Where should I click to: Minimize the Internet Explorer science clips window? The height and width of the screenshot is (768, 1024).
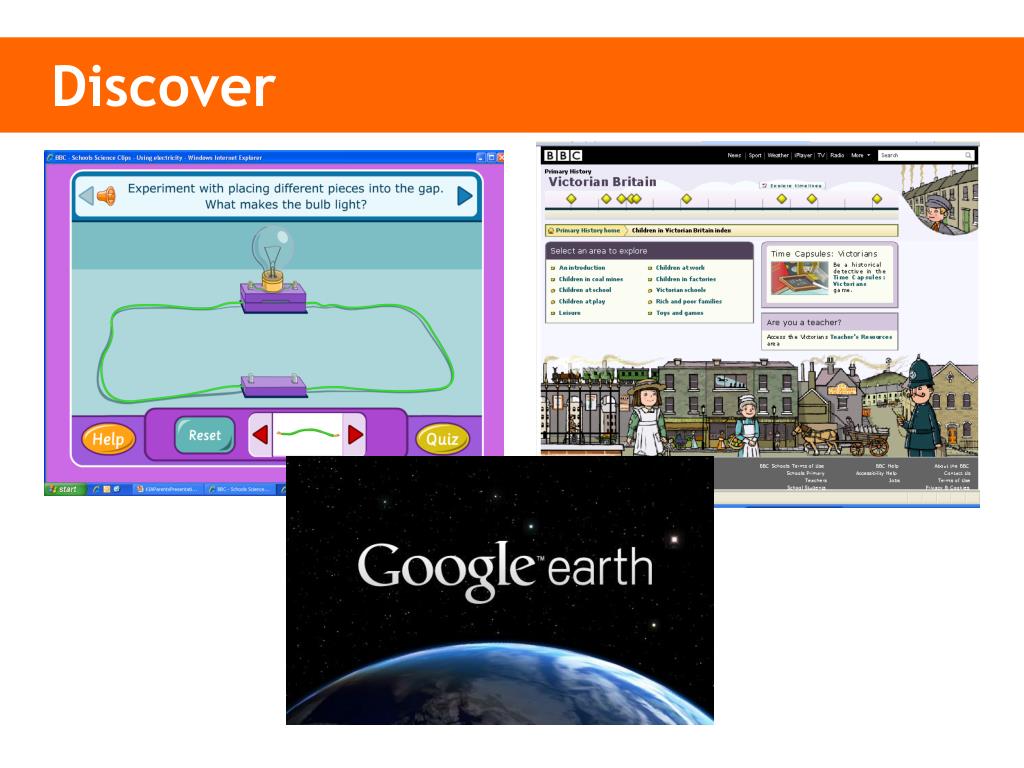coord(481,157)
